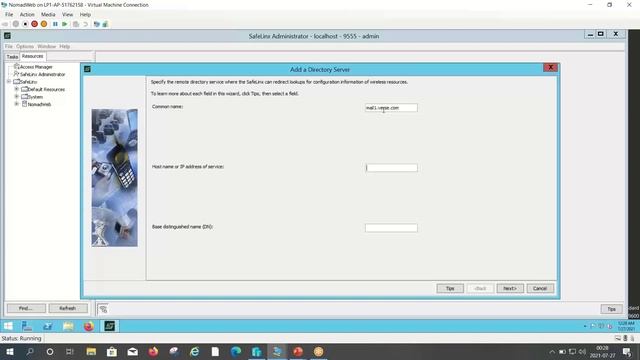640x360 pixels.
Task: Open File Explorer in guest taskbar
Action: pos(68,326)
